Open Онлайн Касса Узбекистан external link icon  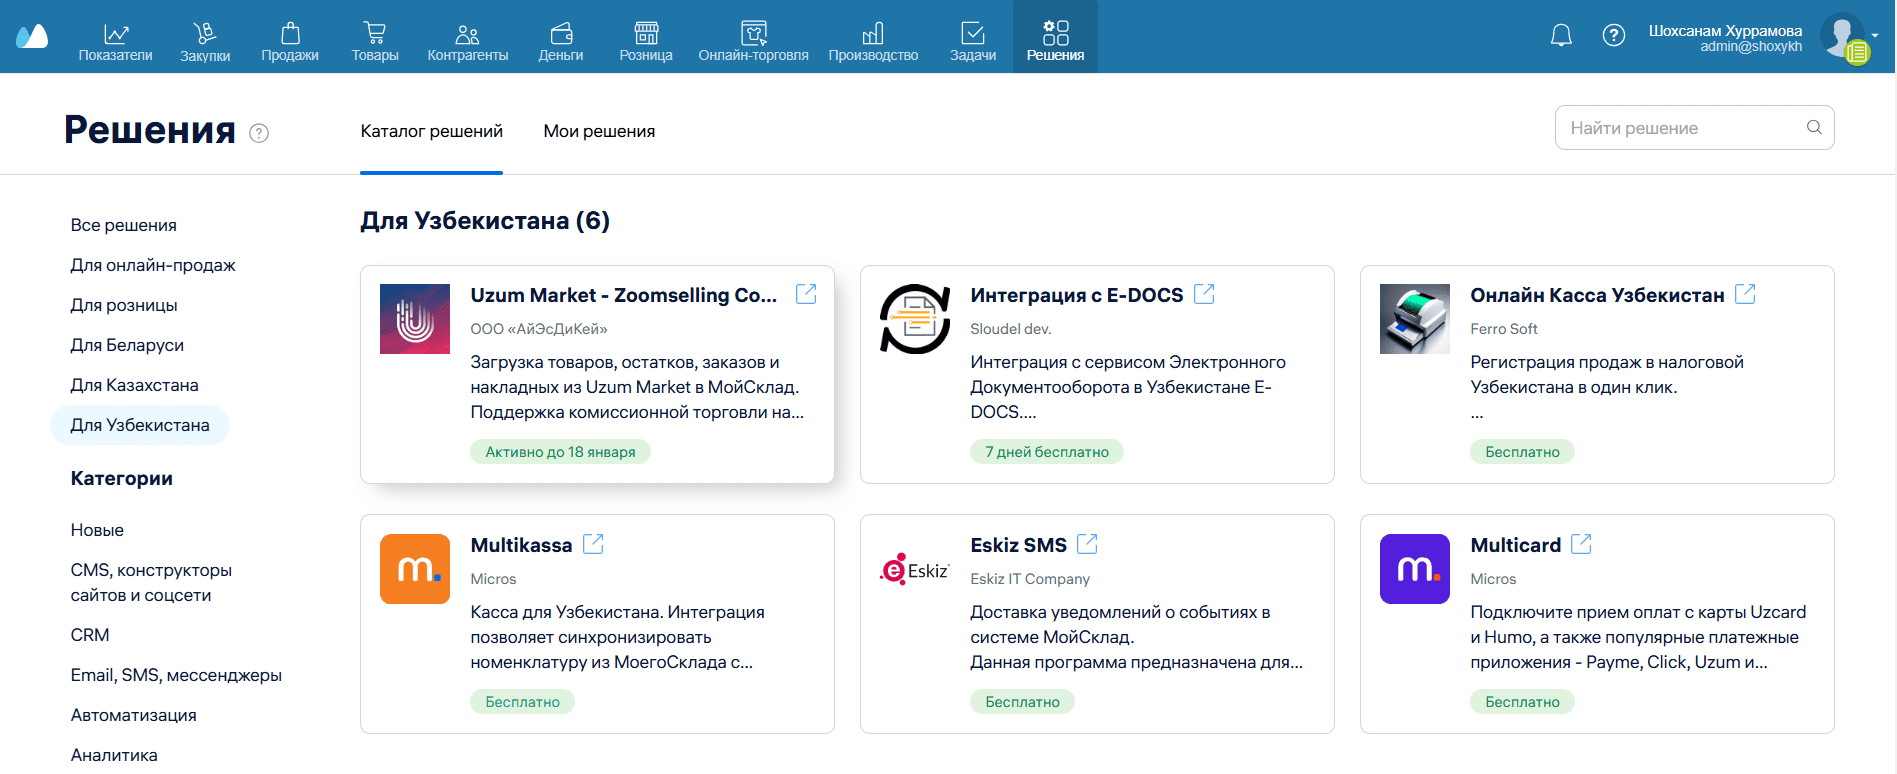click(x=1745, y=294)
